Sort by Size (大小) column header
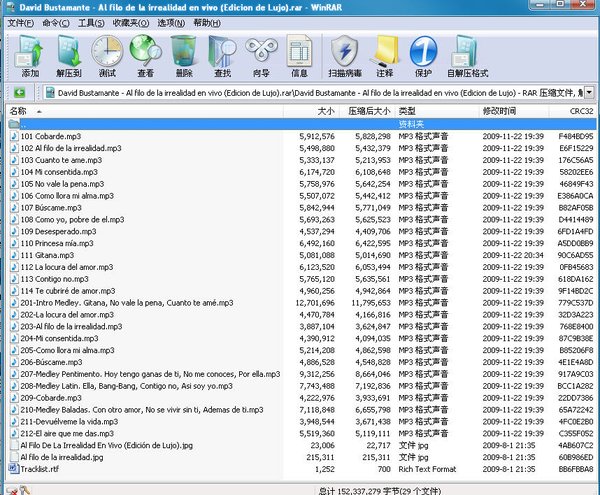 (311, 111)
